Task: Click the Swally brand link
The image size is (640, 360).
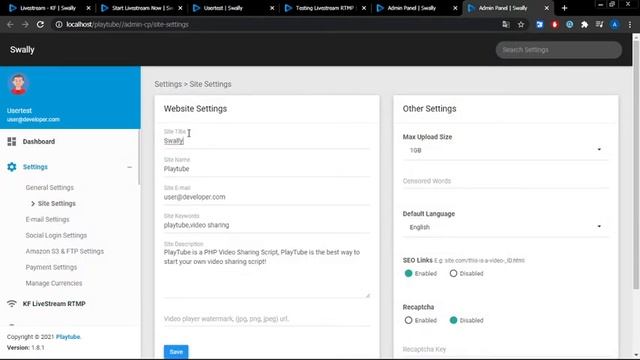Action: 22,50
